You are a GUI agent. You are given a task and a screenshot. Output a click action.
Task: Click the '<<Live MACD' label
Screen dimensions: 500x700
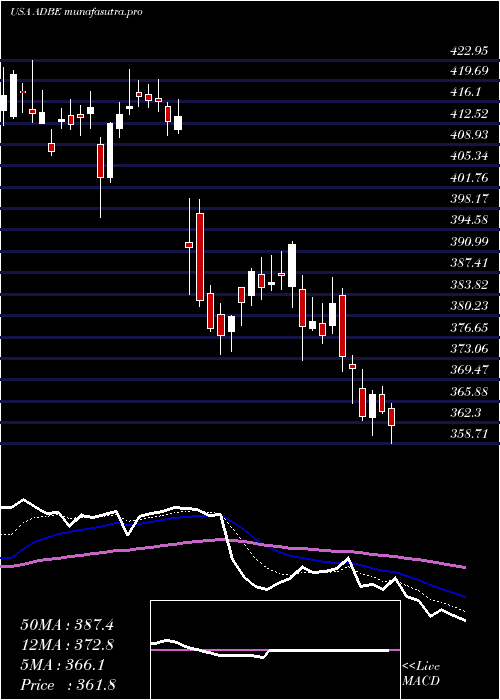click(x=421, y=674)
